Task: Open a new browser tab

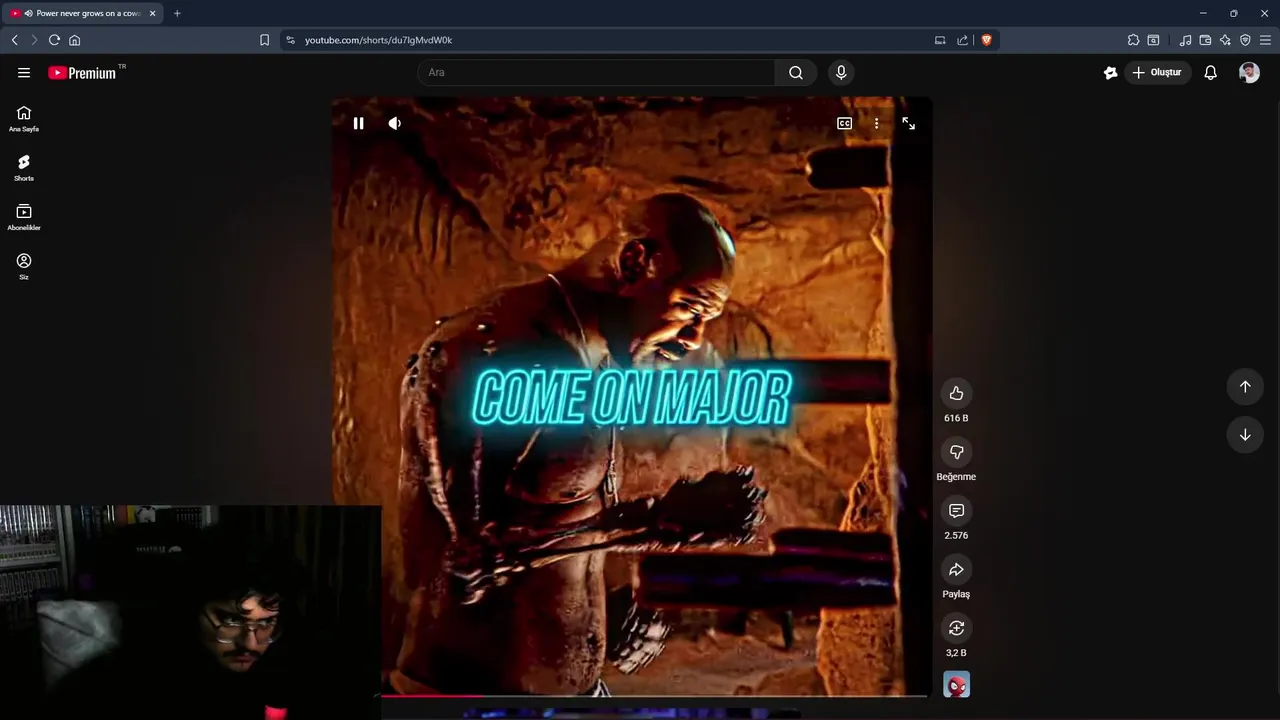Action: (177, 13)
